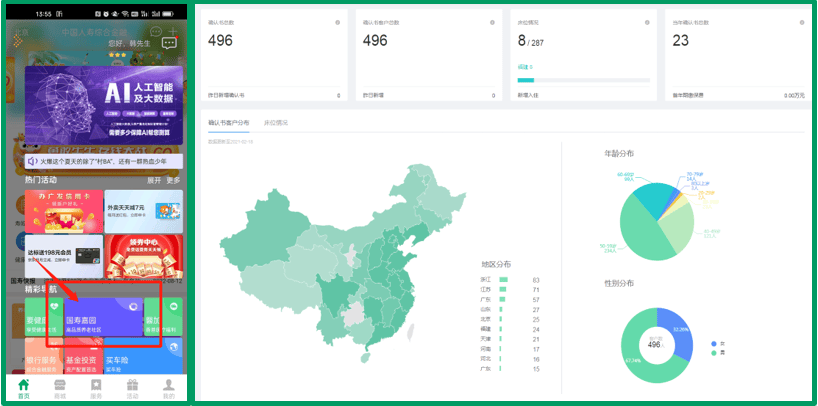The height and width of the screenshot is (406, 818).
Task: Toggle the blue 女 legend item in gender chart
Action: coord(712,342)
